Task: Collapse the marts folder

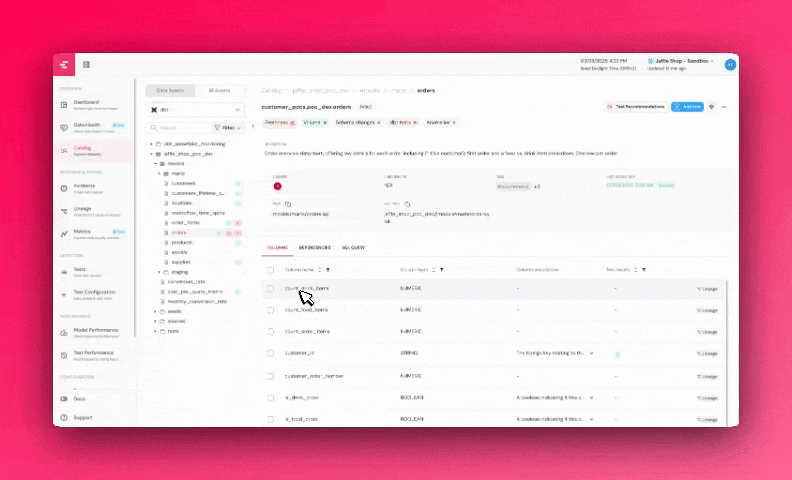Action: click(159, 173)
